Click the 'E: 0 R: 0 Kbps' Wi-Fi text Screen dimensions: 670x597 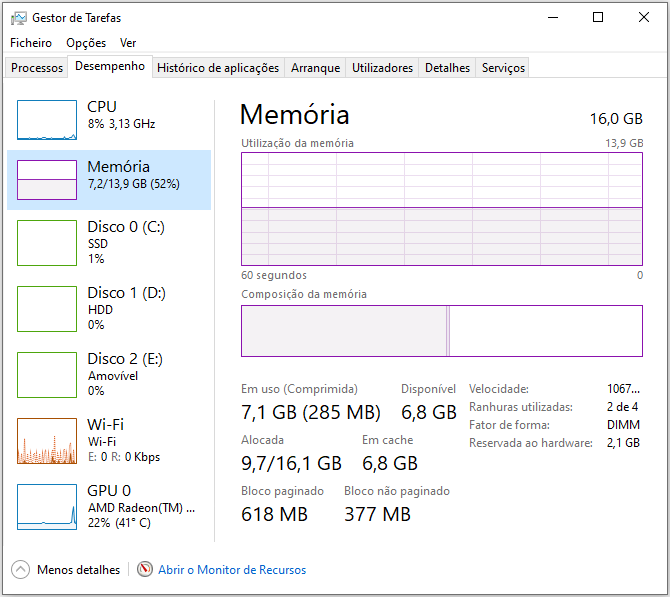coord(123,457)
